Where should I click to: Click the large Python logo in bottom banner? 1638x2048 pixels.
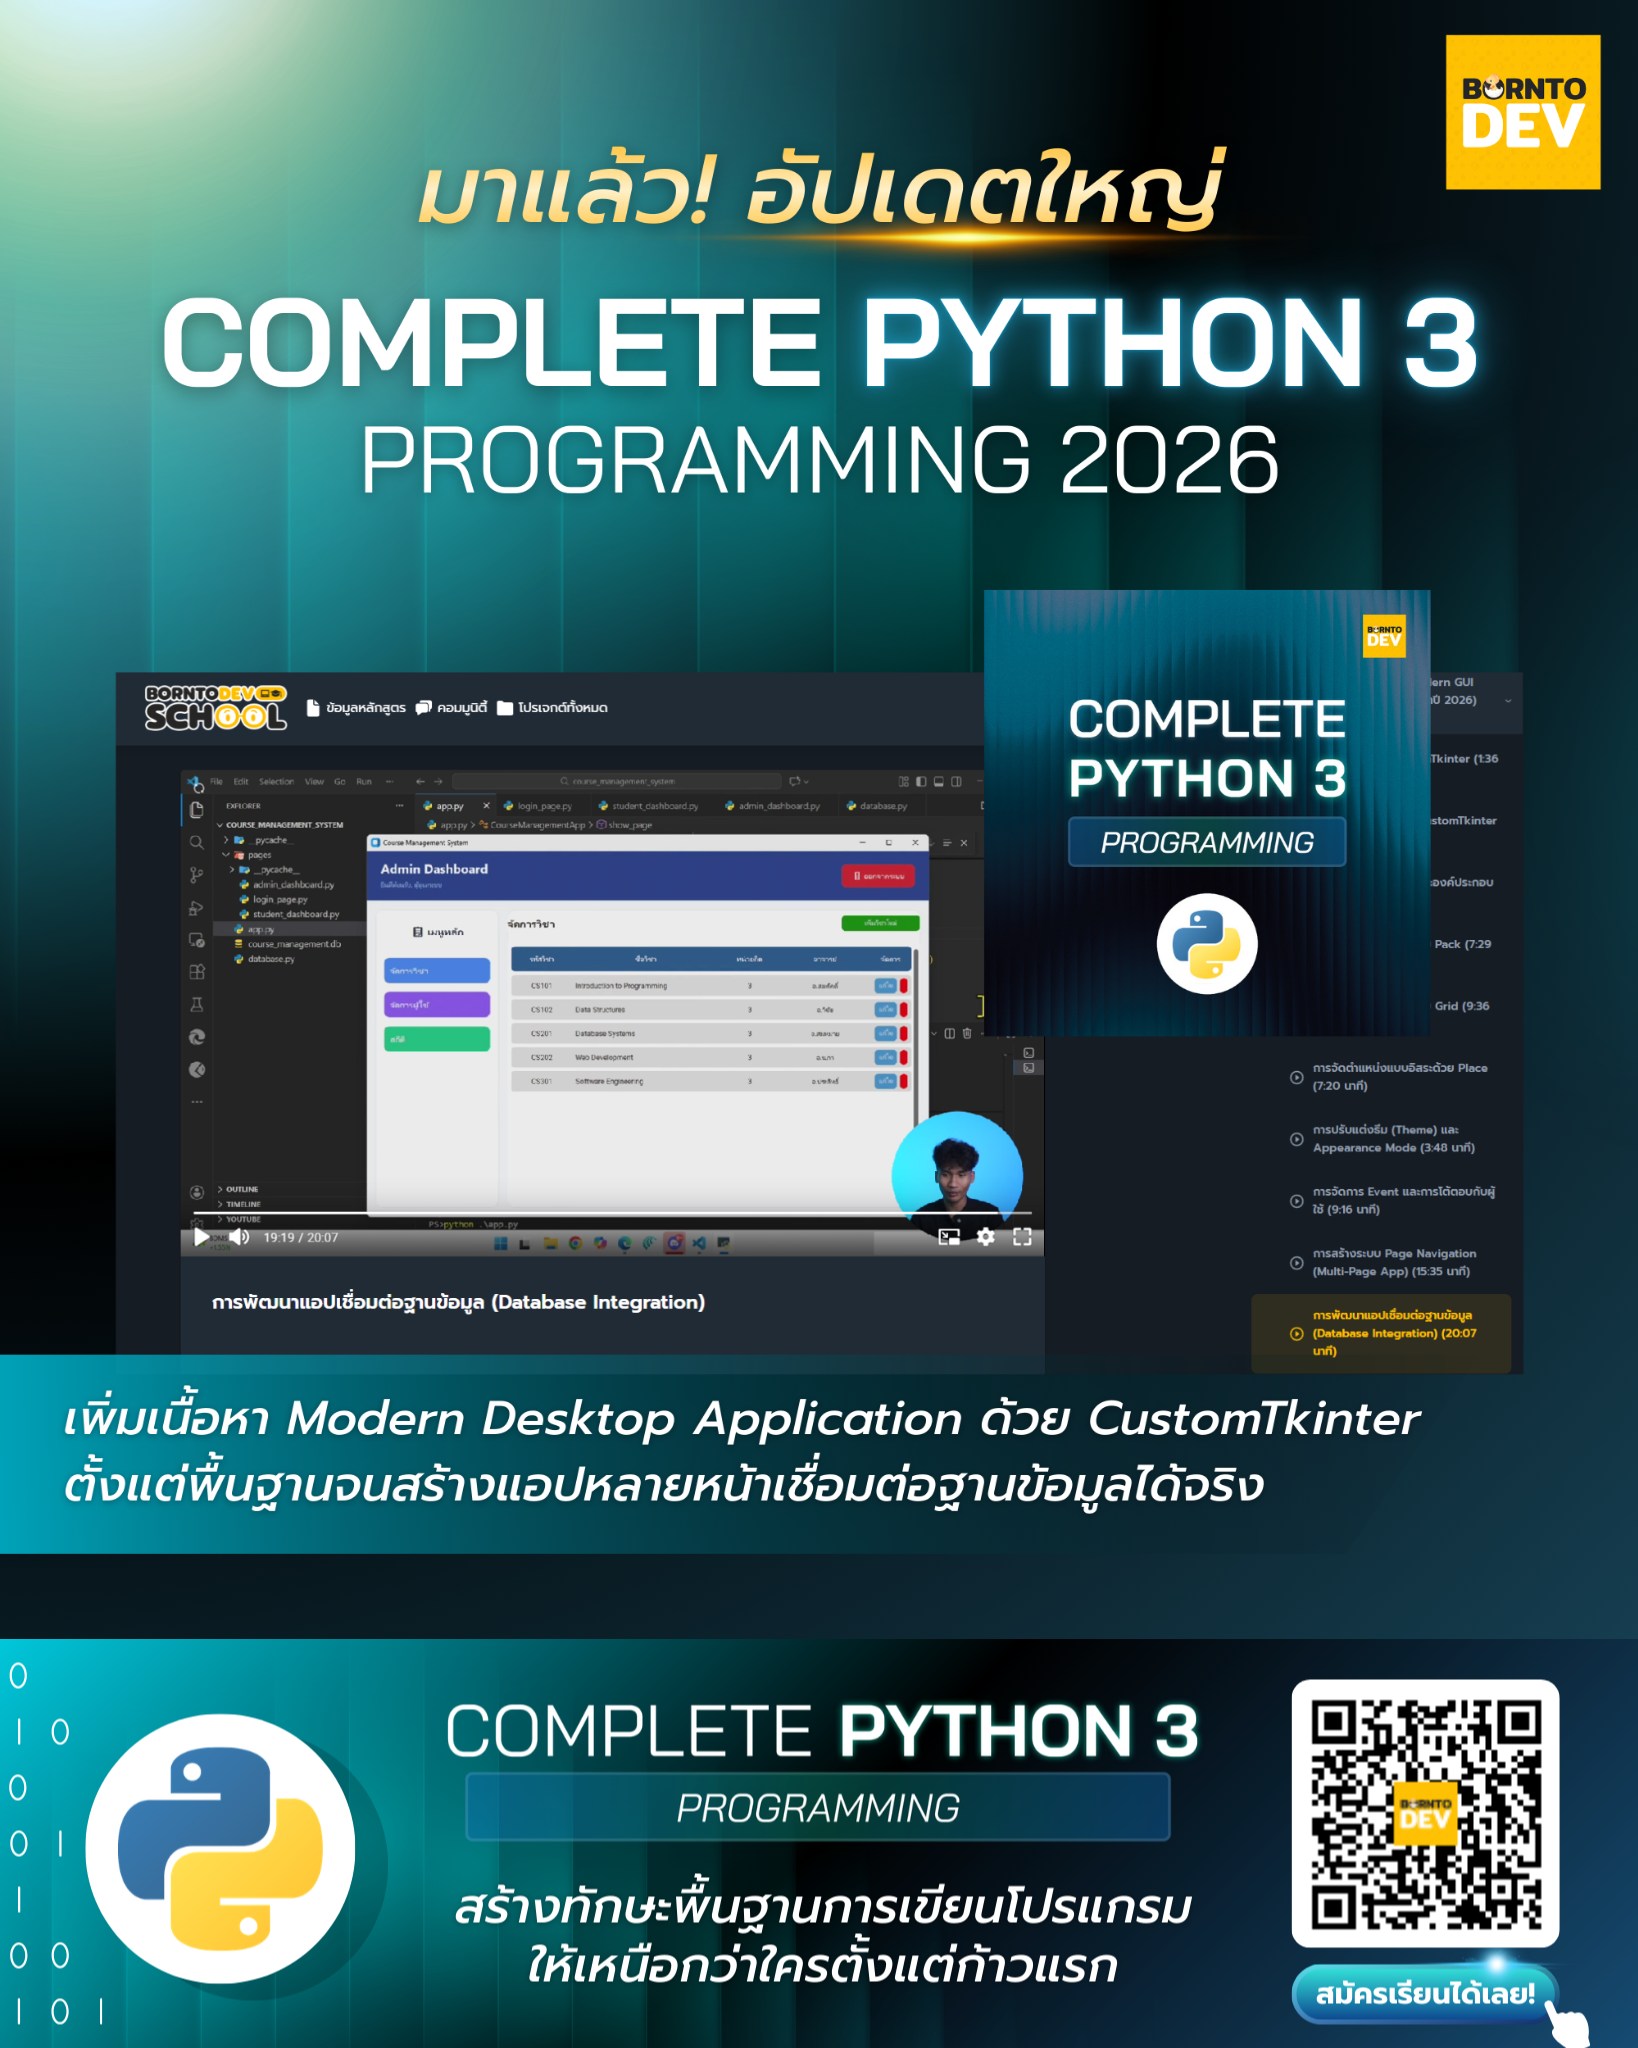click(x=220, y=1849)
